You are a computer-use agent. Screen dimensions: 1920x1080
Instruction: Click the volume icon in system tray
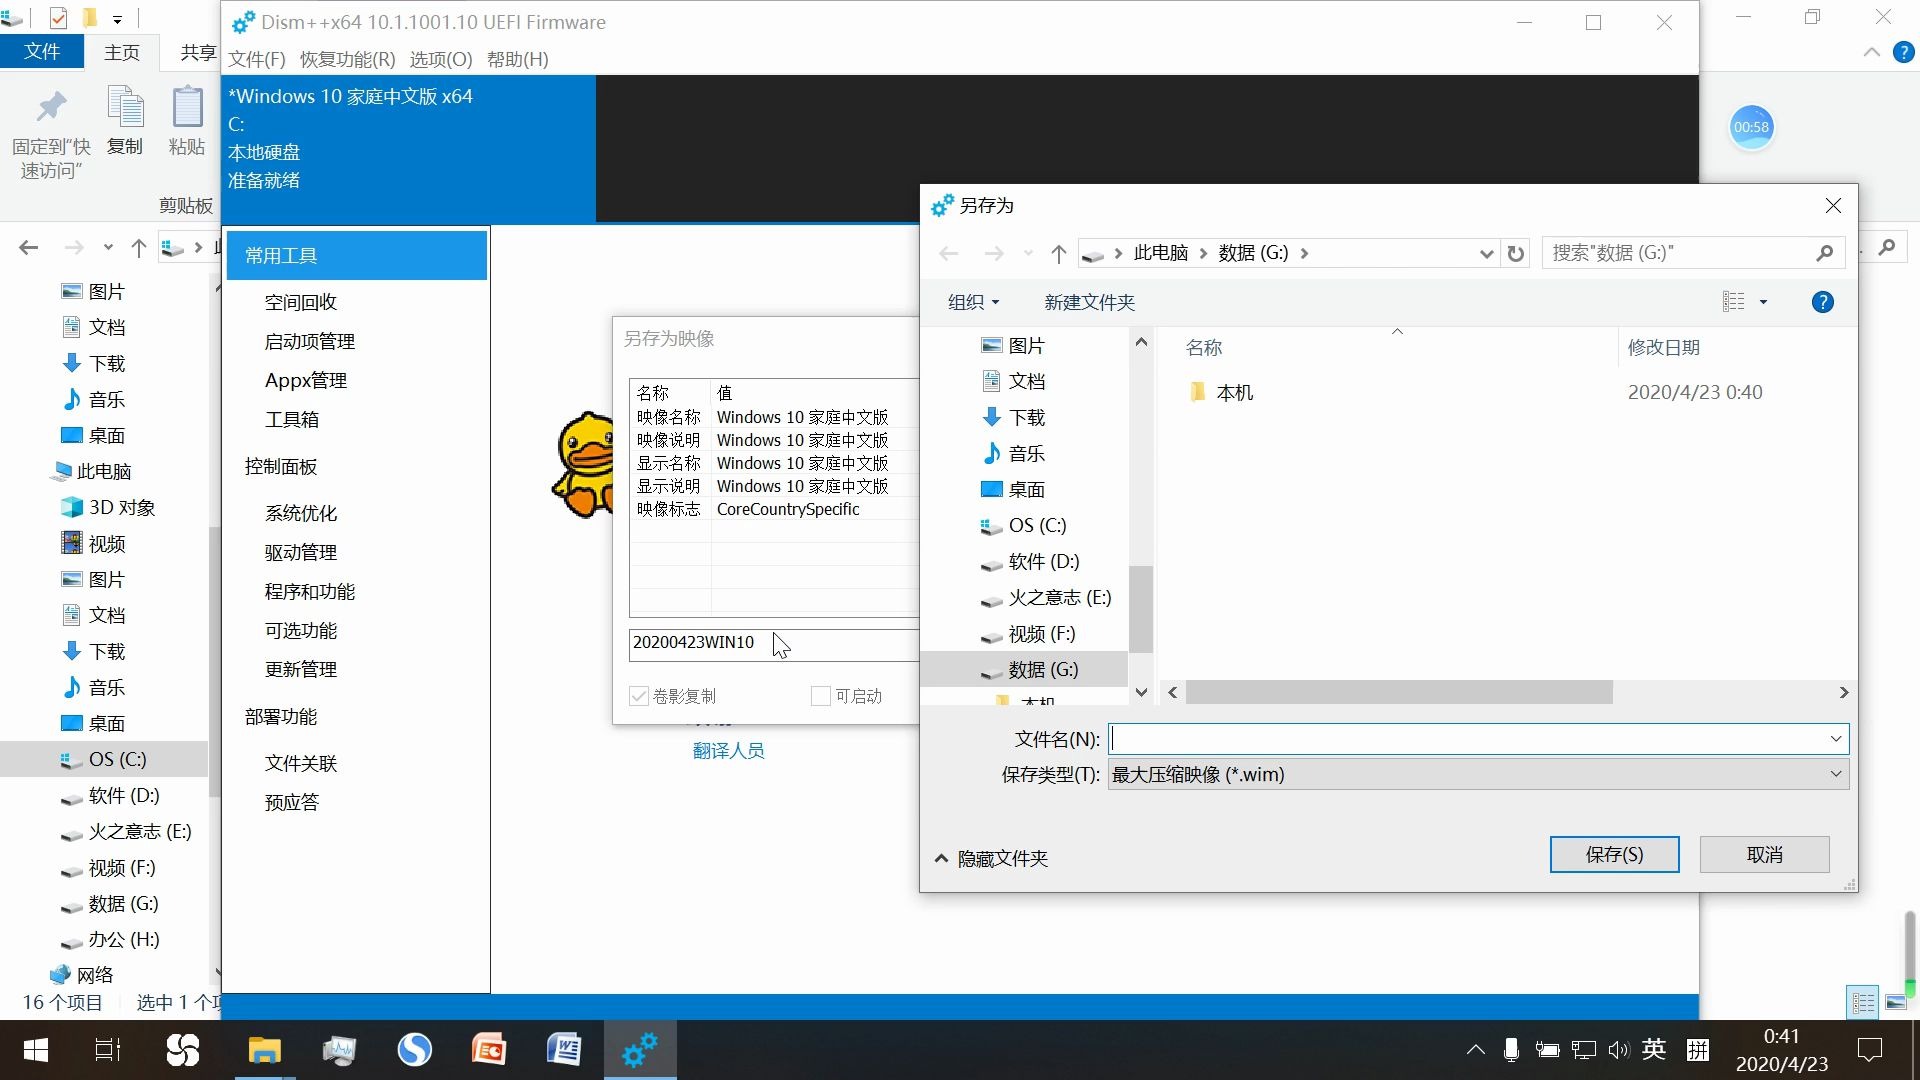coord(1618,1050)
